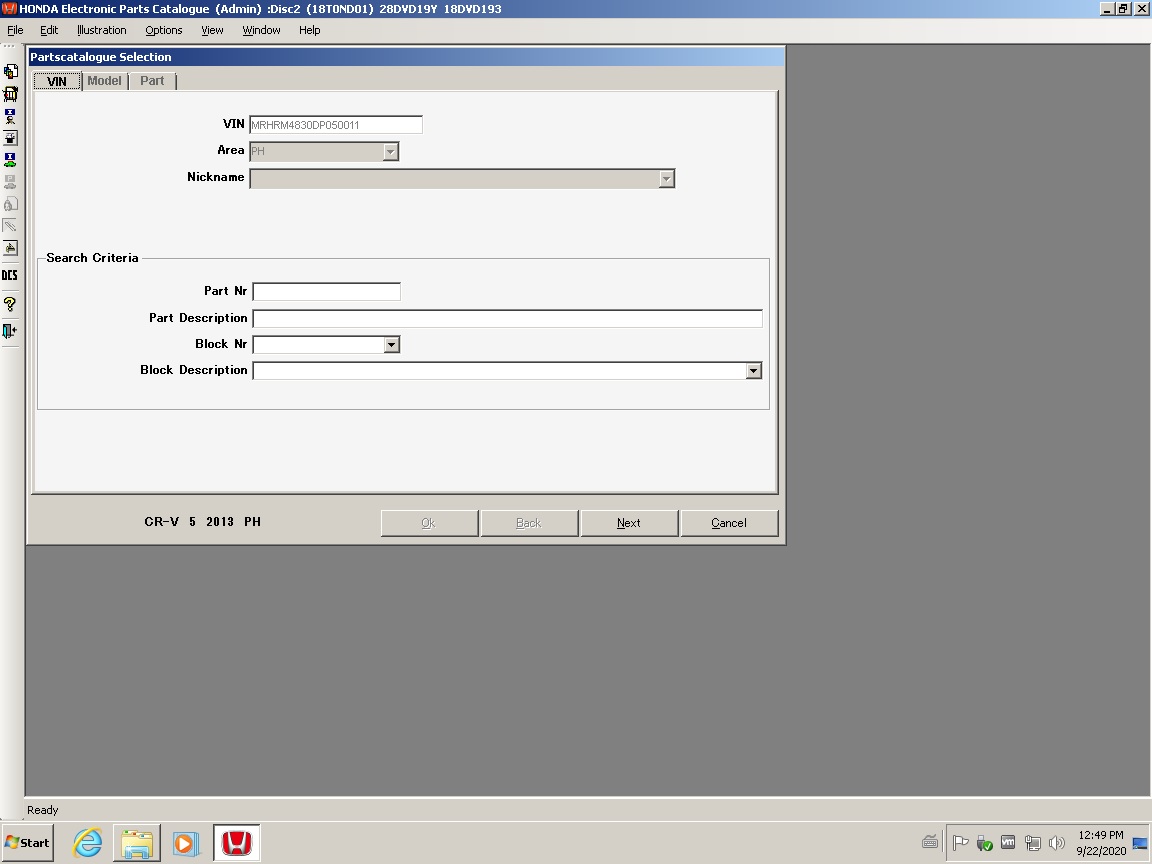
Task: Click the Cancel button
Action: pyautogui.click(x=728, y=523)
